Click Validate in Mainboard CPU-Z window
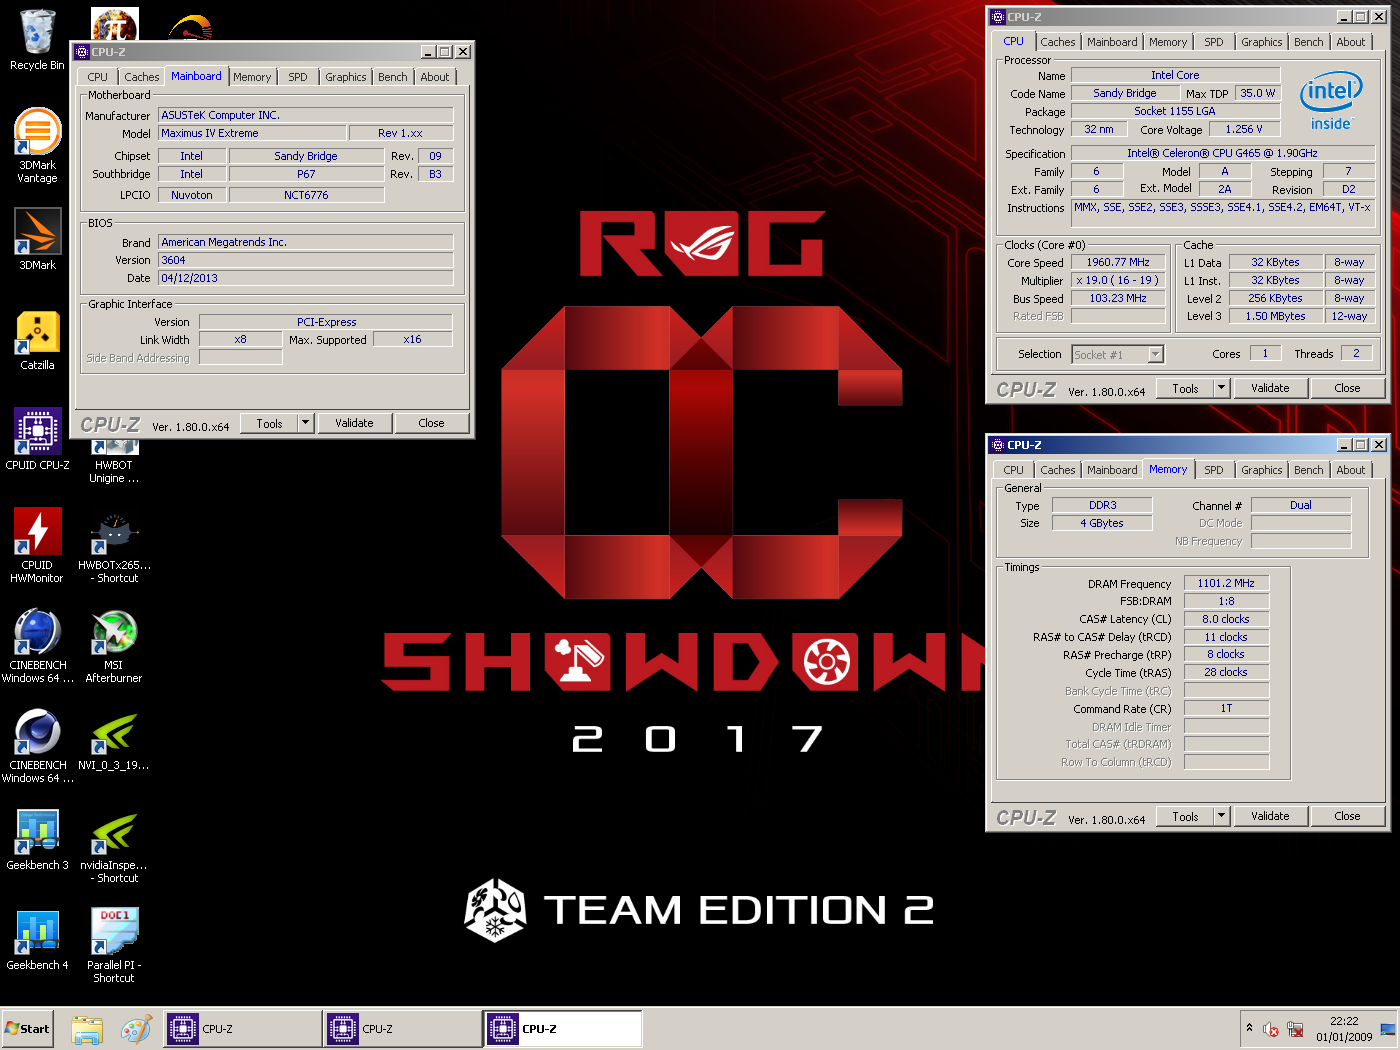The width and height of the screenshot is (1400, 1050). 354,424
